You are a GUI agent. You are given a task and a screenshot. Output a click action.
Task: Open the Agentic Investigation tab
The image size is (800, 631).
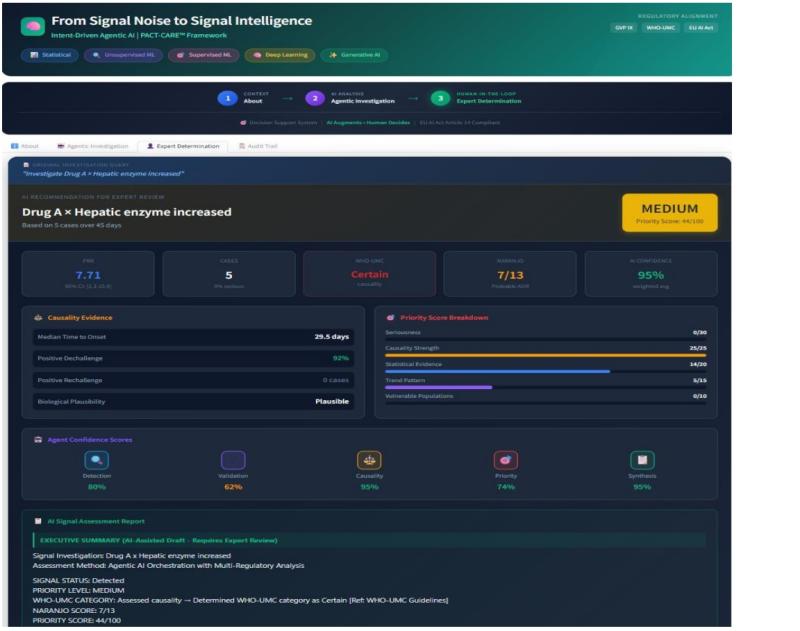94,146
